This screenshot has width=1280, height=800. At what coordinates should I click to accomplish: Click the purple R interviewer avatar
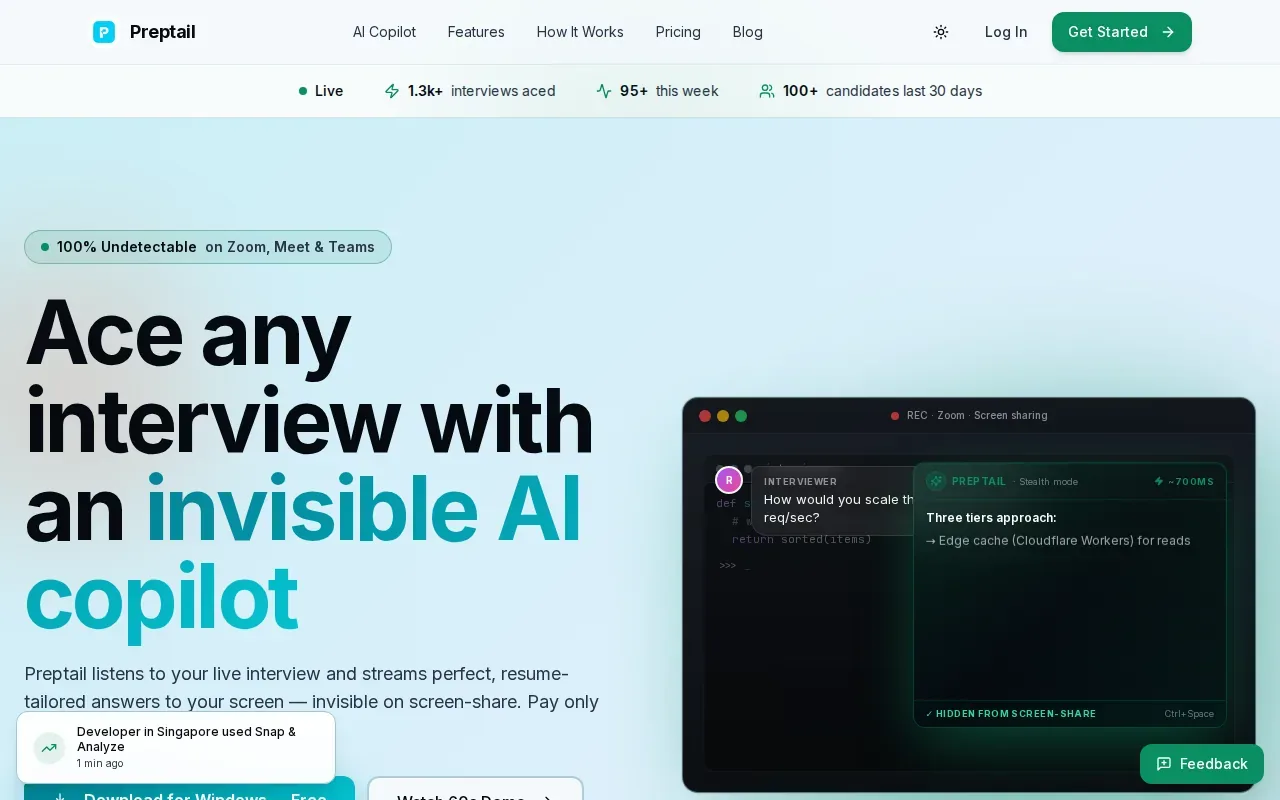click(729, 480)
